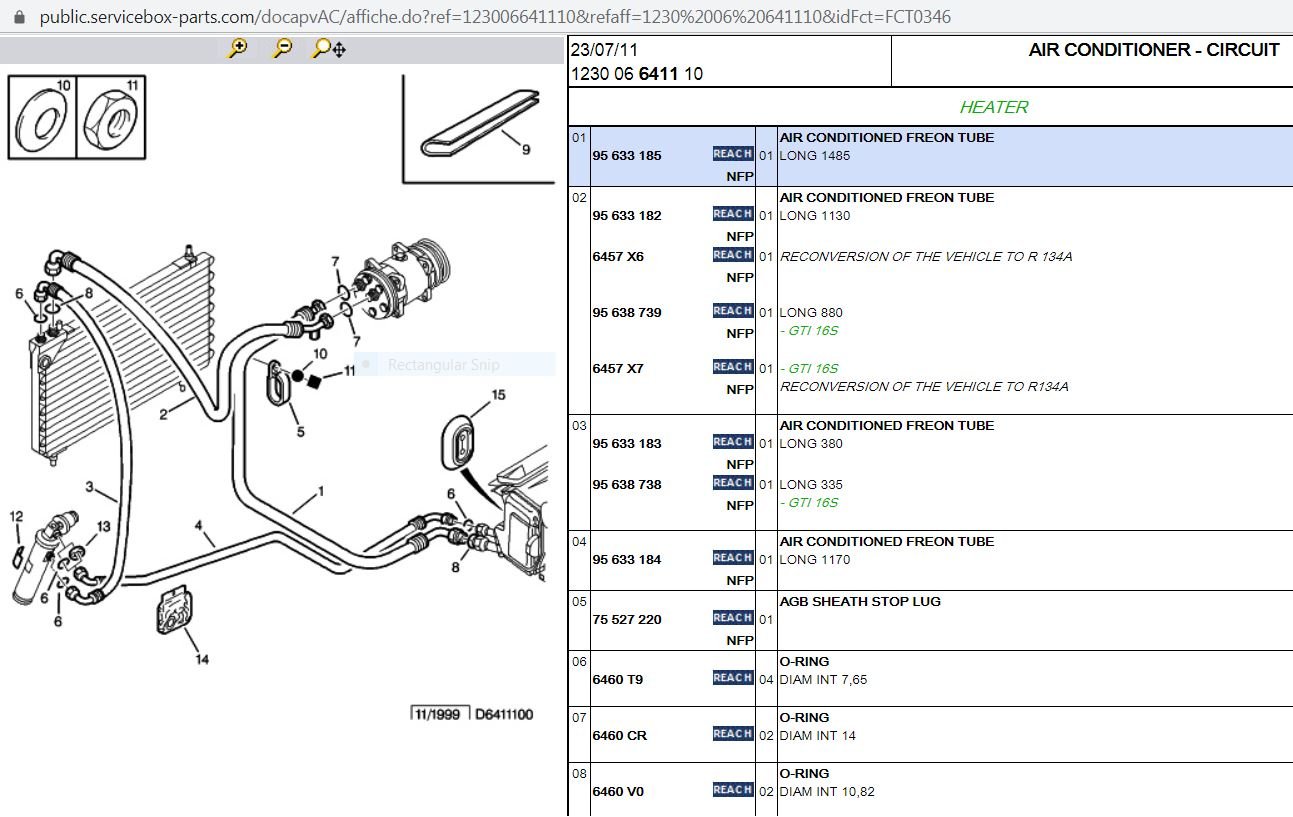Viewport: 1293px width, 817px height.
Task: Click the zoom out magnifier icon
Action: pos(283,48)
